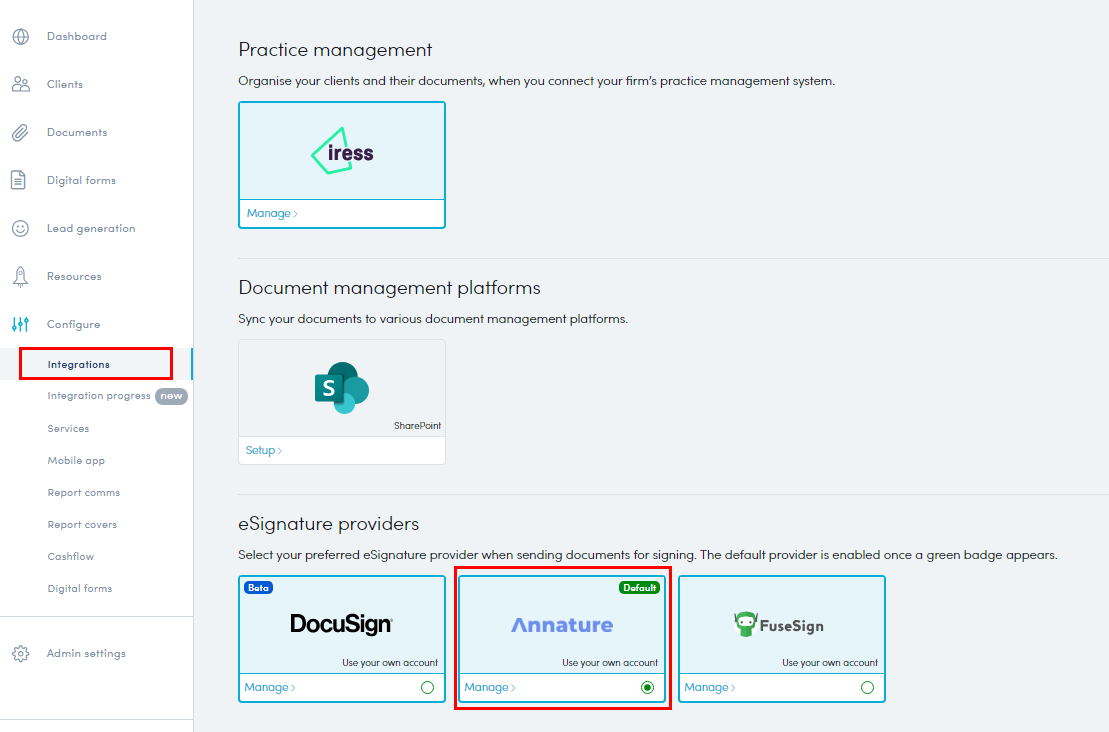
Task: Go to Integration progress menu item
Action: pos(98,396)
